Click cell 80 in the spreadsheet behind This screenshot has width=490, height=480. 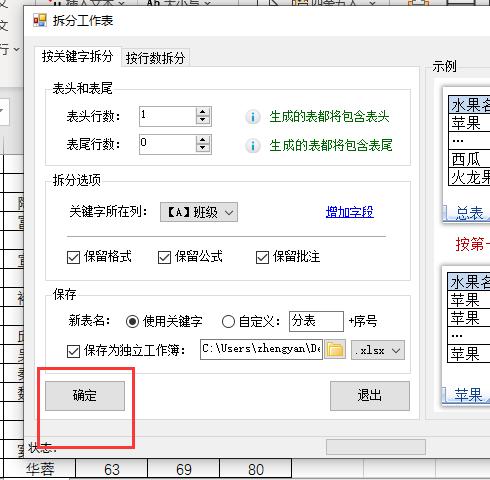pos(256,469)
